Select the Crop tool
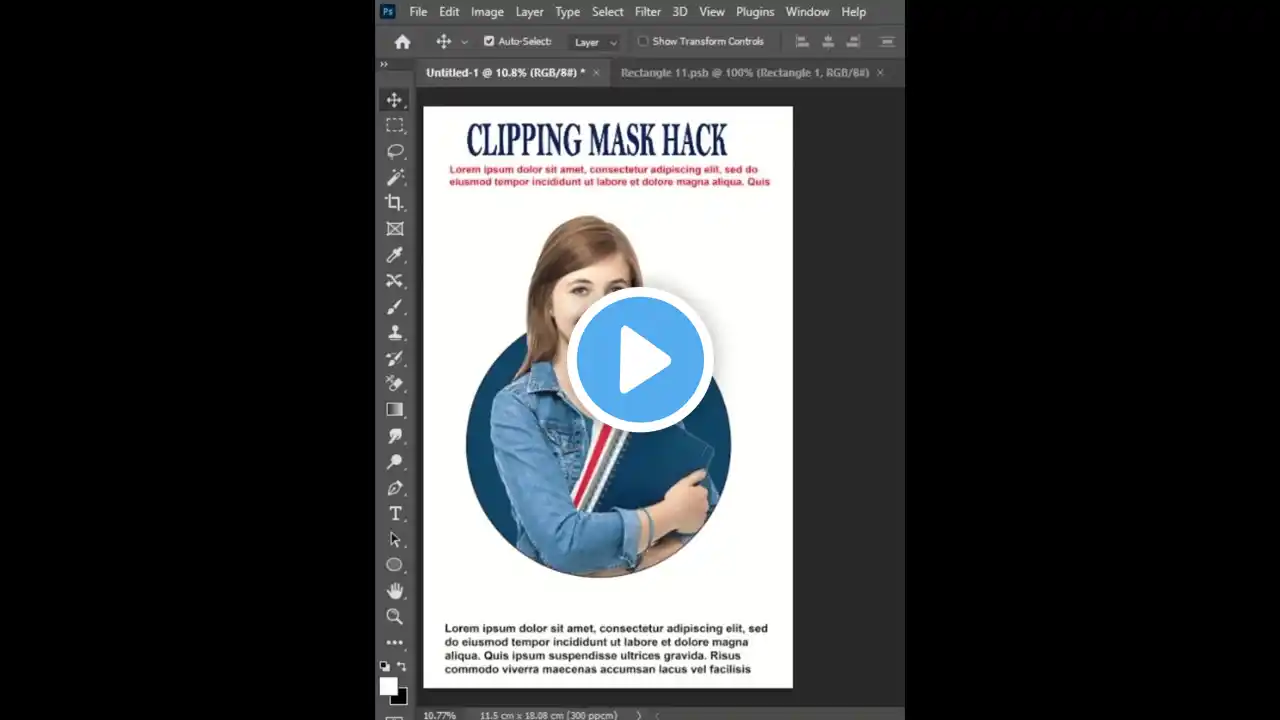Viewport: 1280px width, 720px height. 395,203
